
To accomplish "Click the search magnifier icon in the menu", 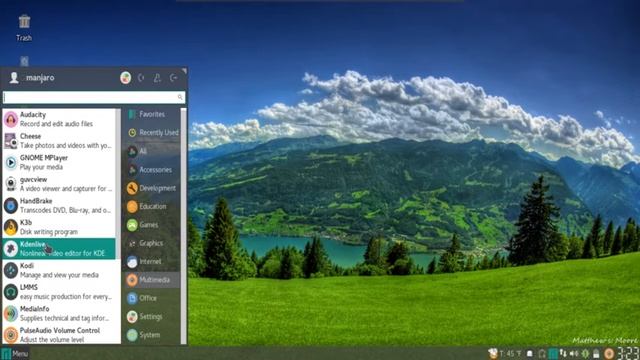I will click(x=180, y=97).
